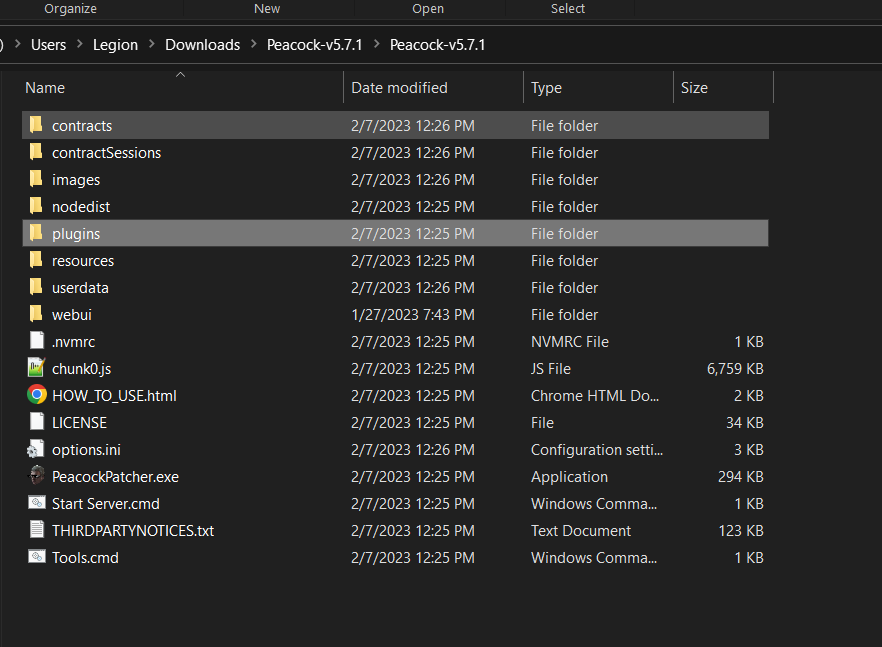
Task: Open the contracts folder icon
Action: tap(37, 125)
